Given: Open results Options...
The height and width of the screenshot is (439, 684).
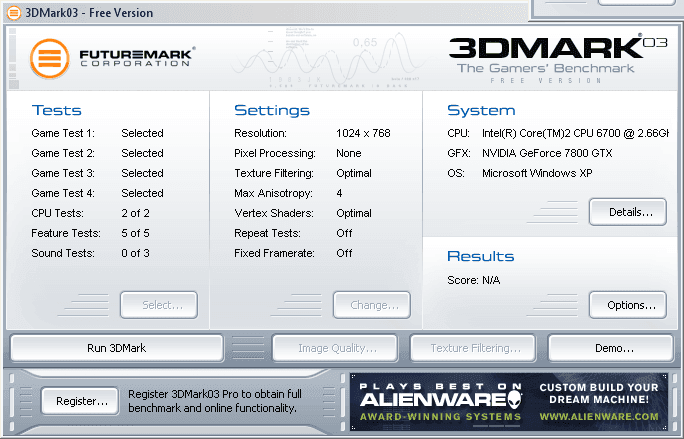Looking at the screenshot, I should pos(628,305).
